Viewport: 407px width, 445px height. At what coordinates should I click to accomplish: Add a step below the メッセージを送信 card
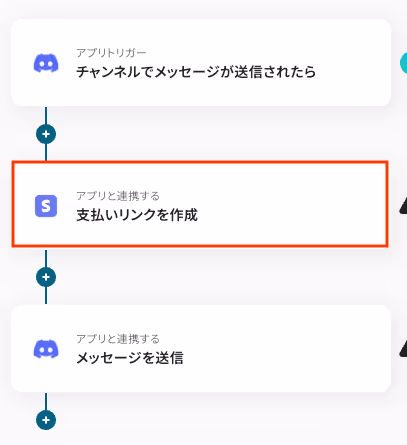pyautogui.click(x=46, y=420)
